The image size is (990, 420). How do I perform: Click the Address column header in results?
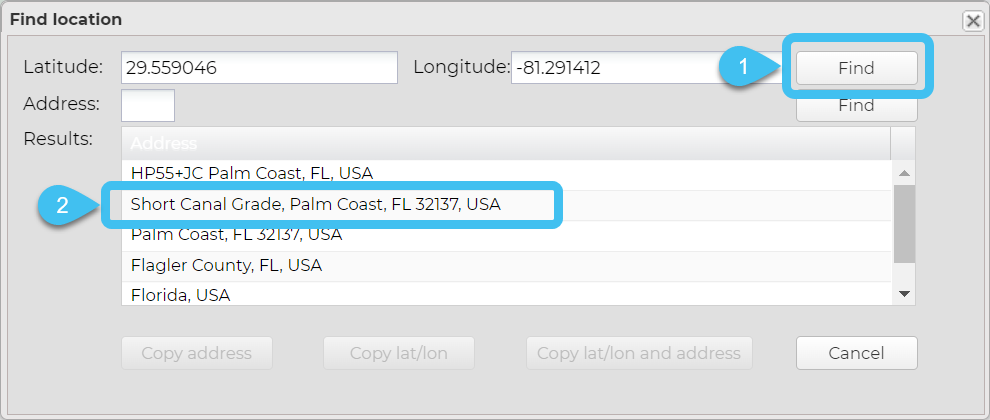point(505,143)
